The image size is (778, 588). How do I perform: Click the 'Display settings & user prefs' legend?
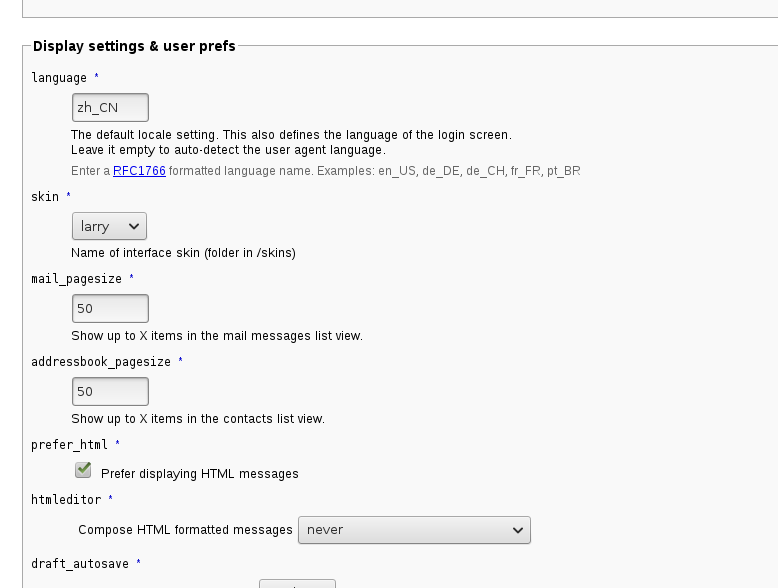tap(134, 46)
